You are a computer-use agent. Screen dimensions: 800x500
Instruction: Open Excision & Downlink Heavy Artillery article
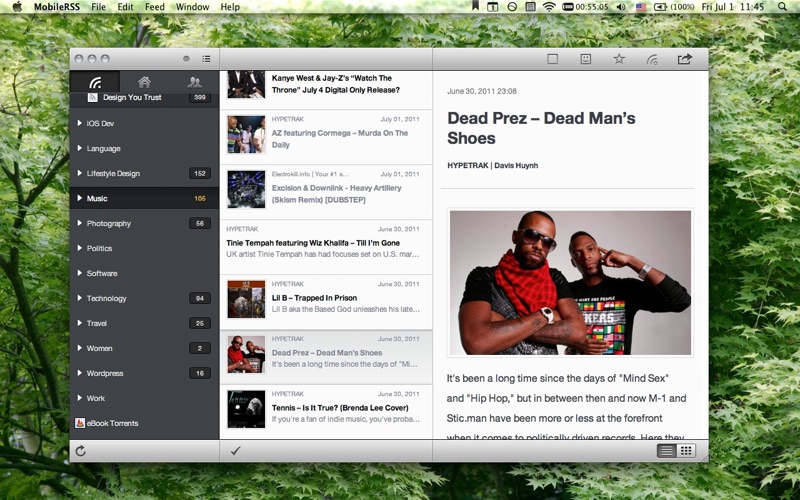coord(326,192)
